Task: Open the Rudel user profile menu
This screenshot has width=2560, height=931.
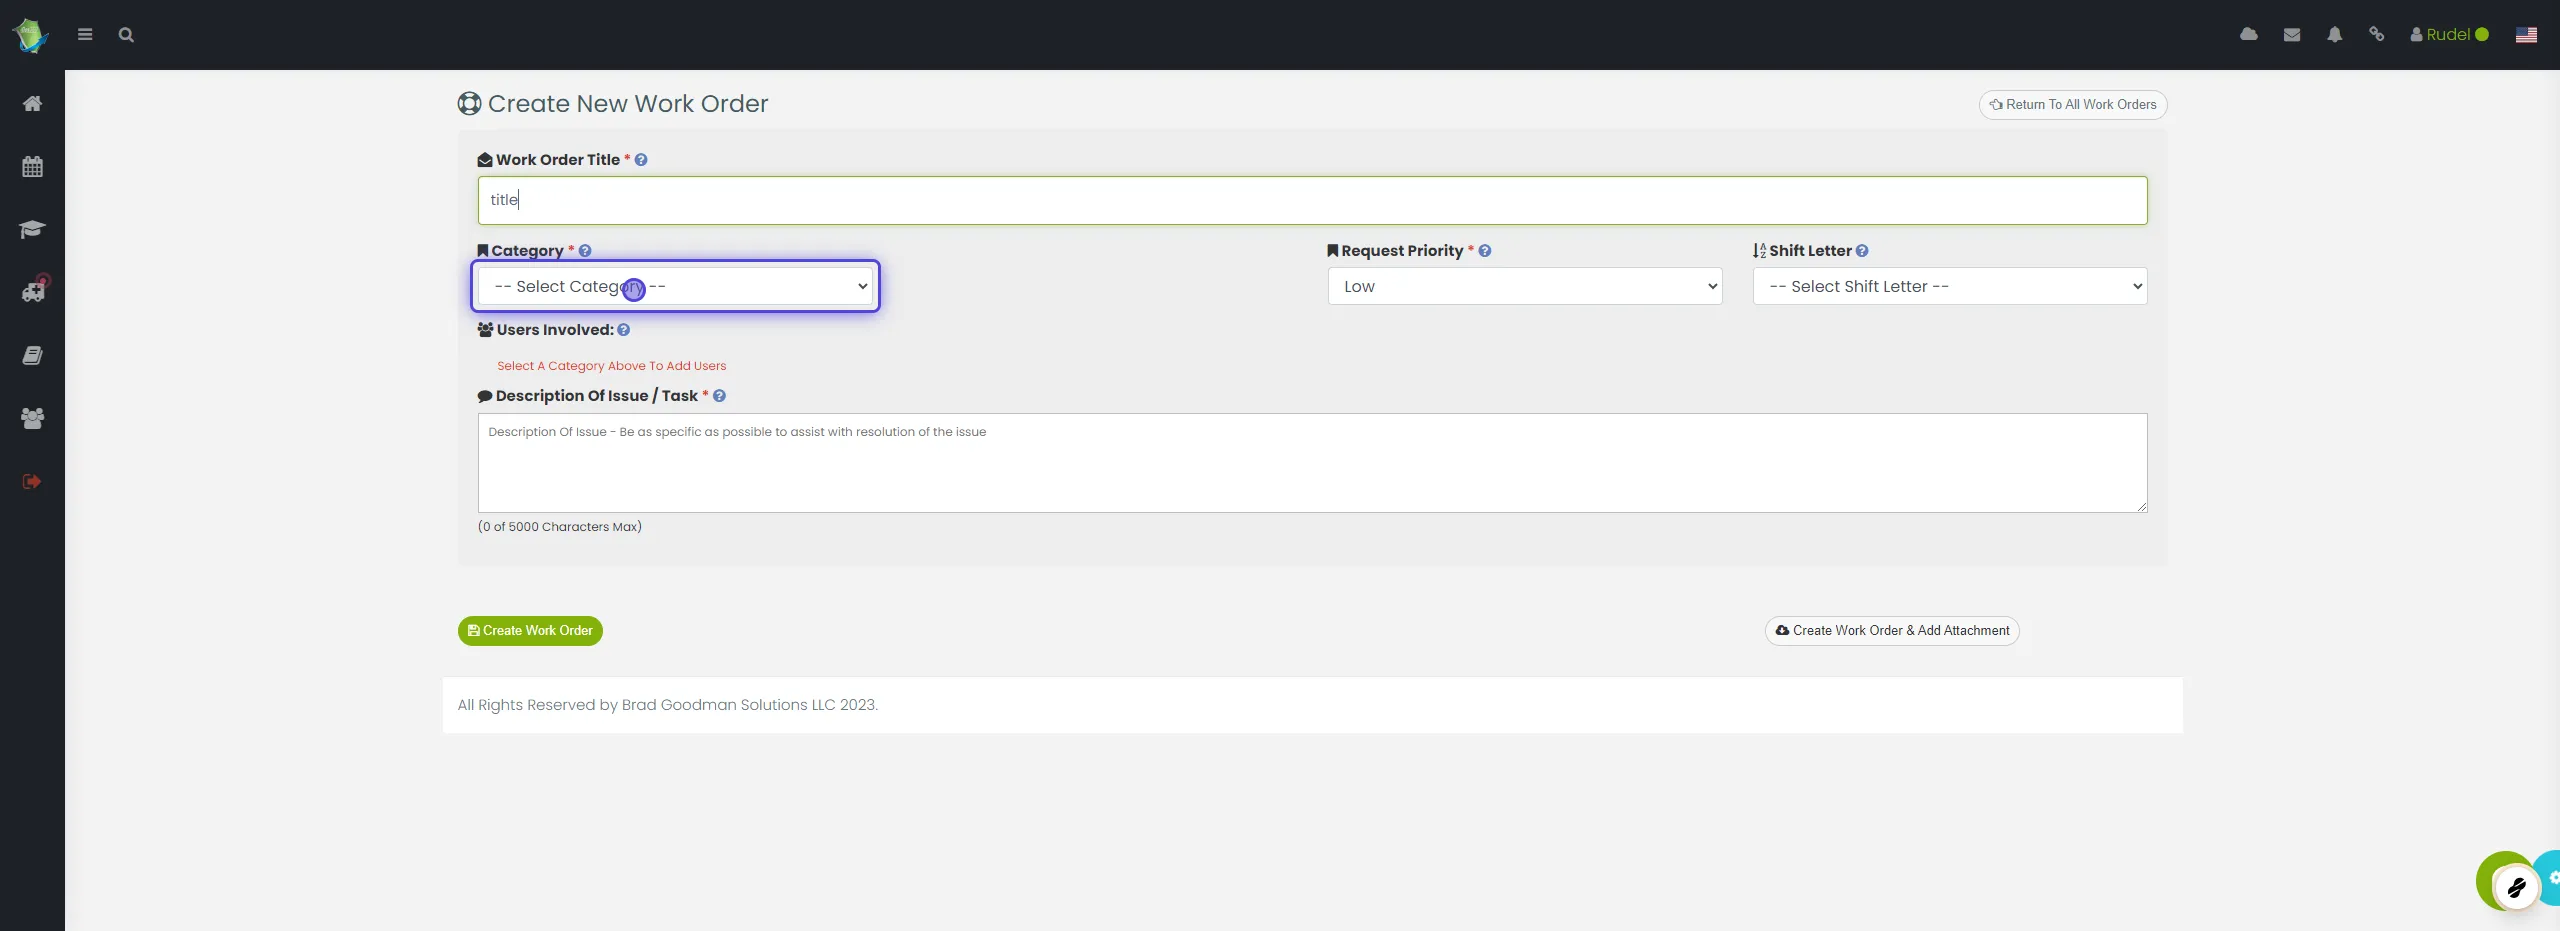Action: 2448,35
